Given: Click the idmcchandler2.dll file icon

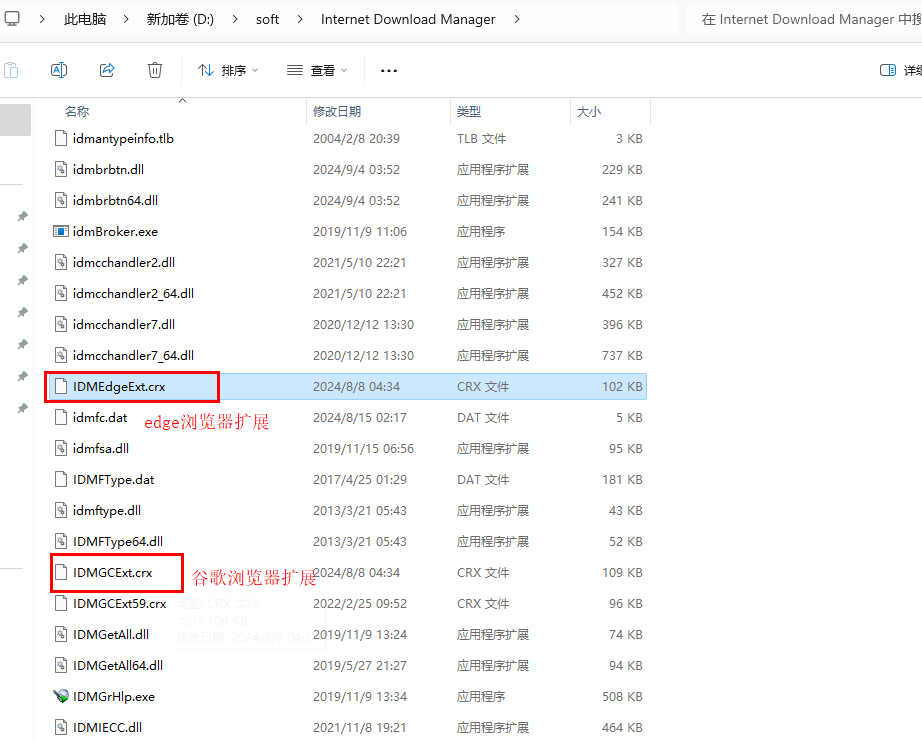Looking at the screenshot, I should pyautogui.click(x=61, y=263).
